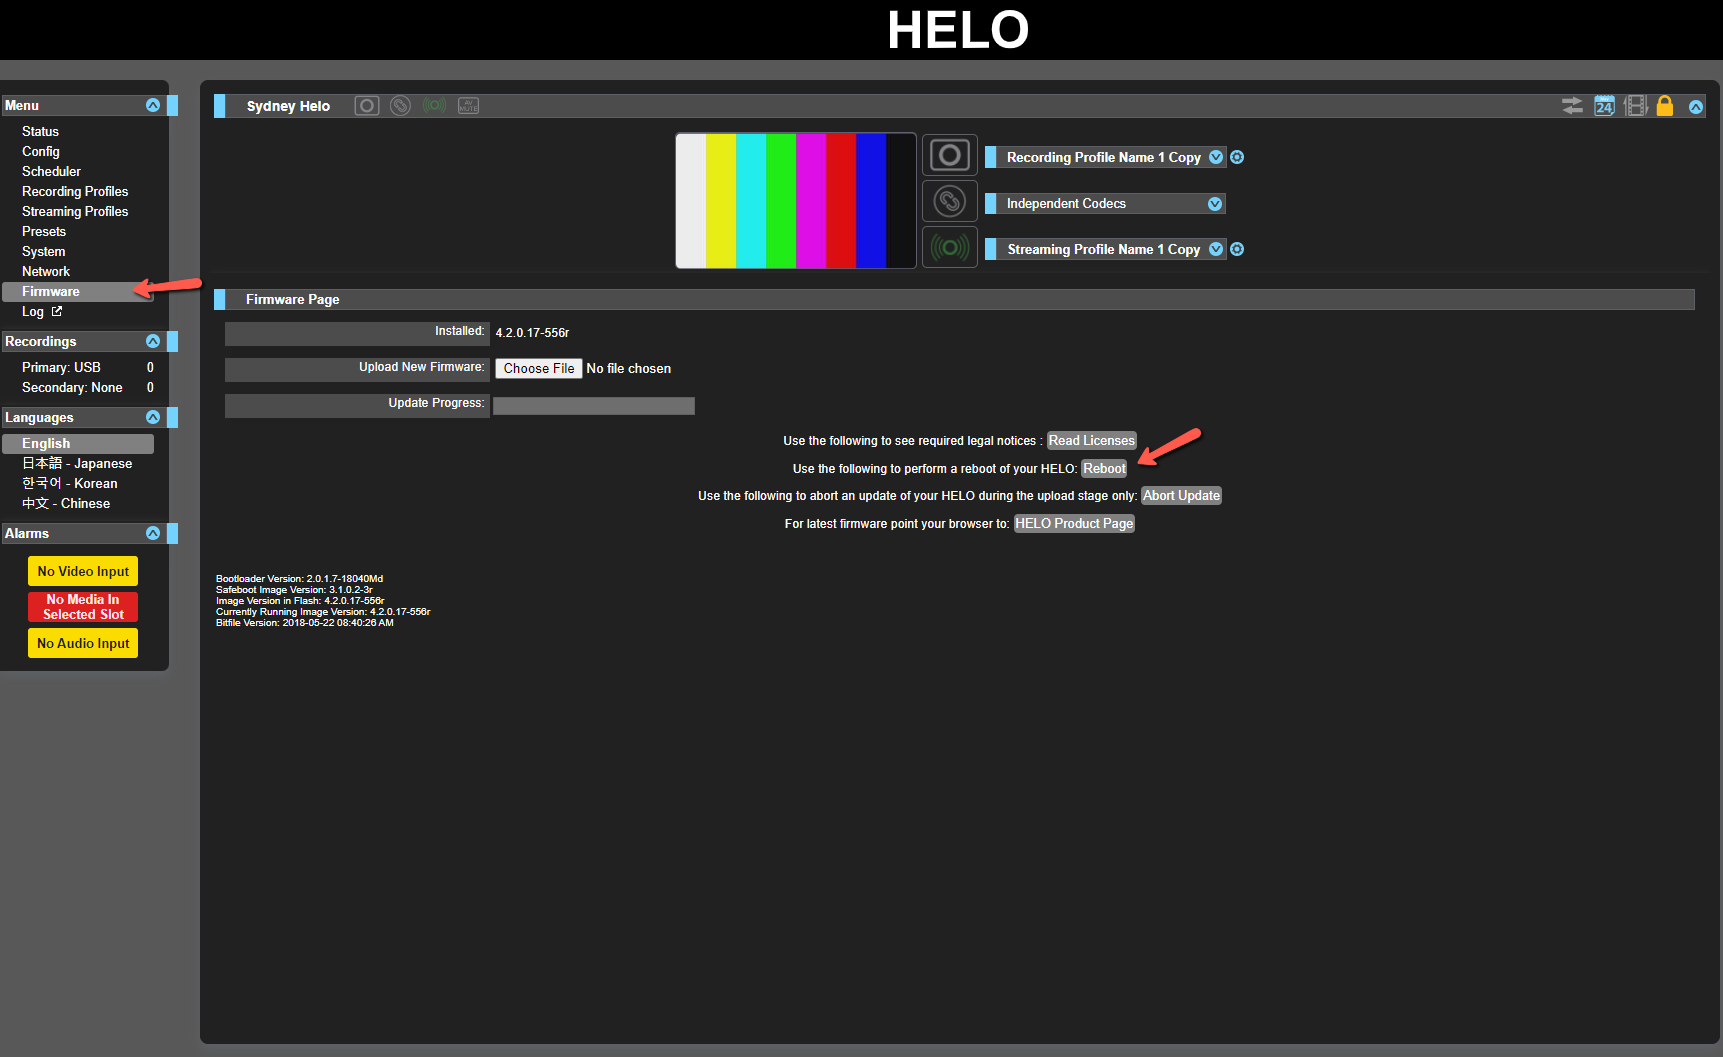Click the Abort Update button
The height and width of the screenshot is (1057, 1723).
[x=1181, y=495]
